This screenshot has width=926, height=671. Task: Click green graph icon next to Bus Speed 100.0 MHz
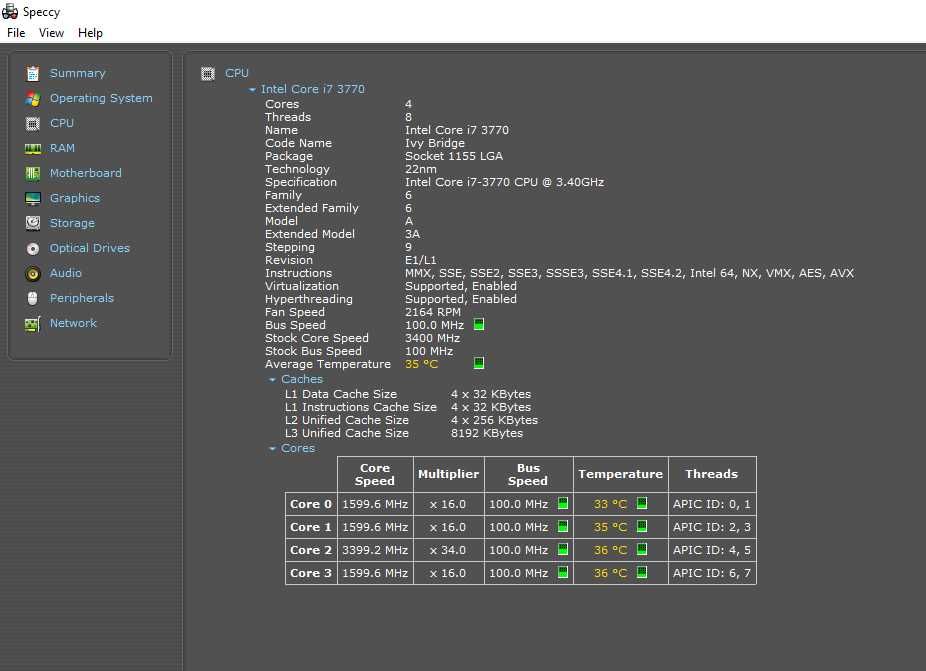pos(479,324)
